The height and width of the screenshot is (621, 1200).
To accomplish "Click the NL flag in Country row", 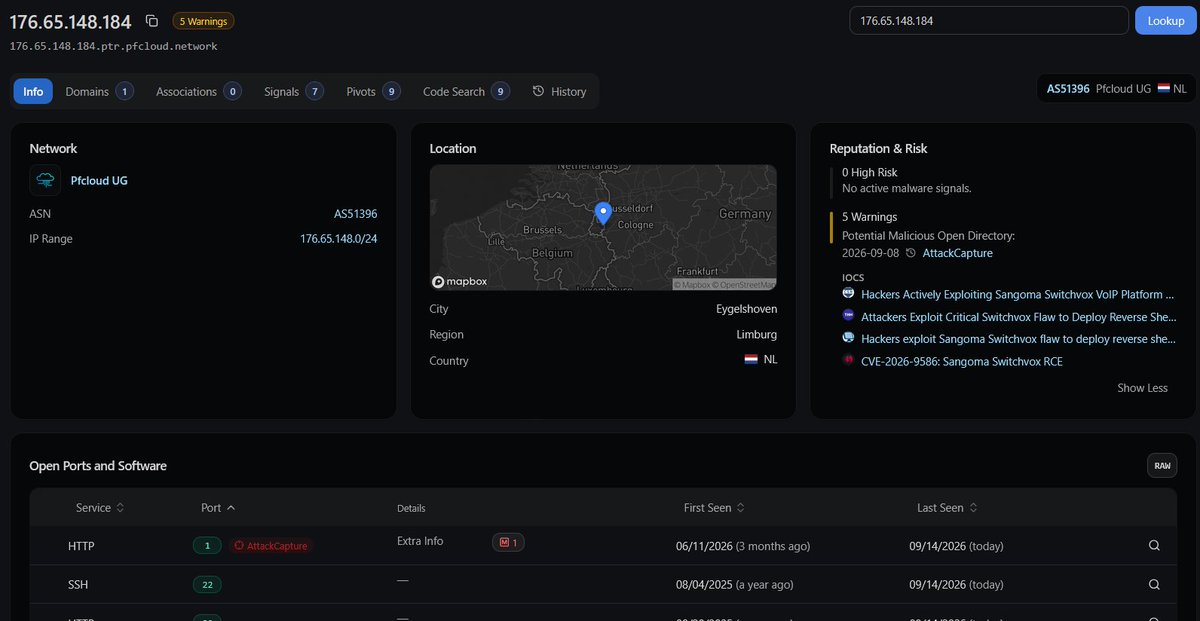I will pos(751,360).
